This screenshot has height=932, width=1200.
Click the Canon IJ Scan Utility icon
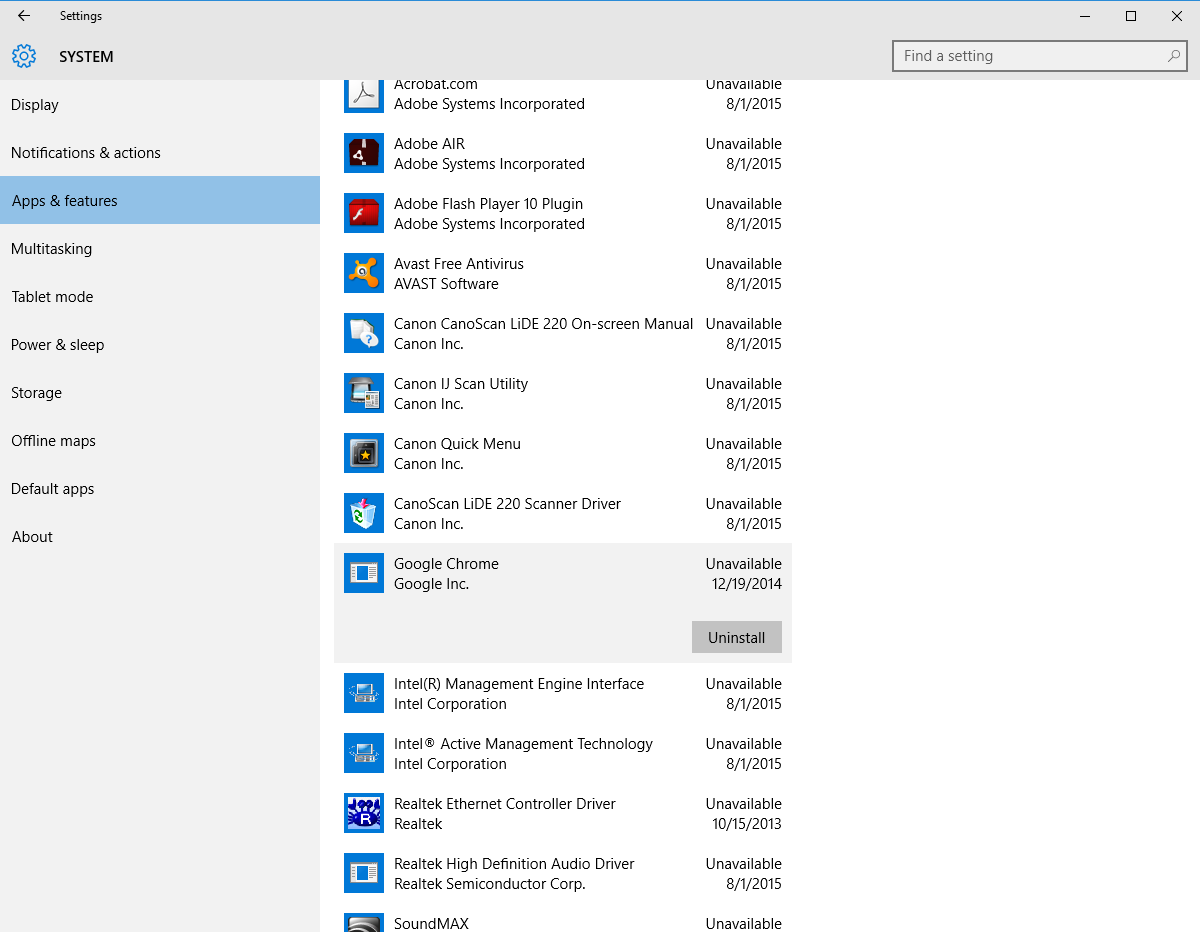[364, 393]
